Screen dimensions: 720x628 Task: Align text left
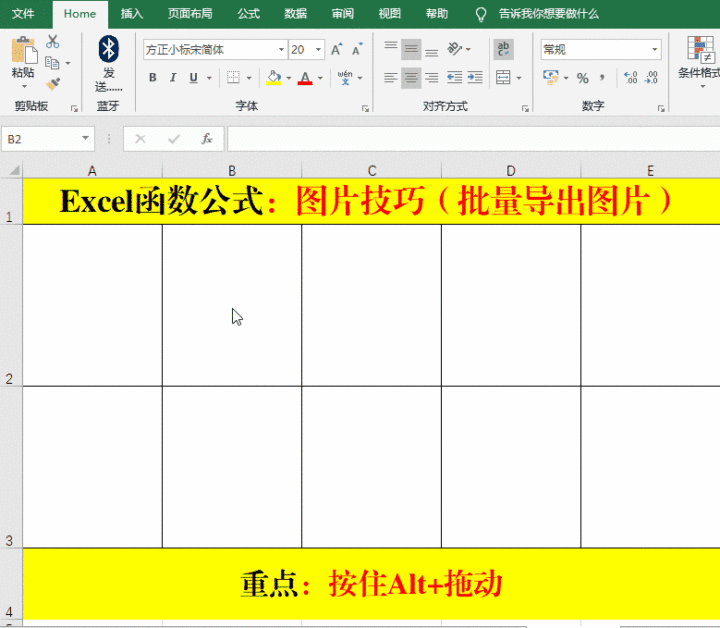point(391,78)
